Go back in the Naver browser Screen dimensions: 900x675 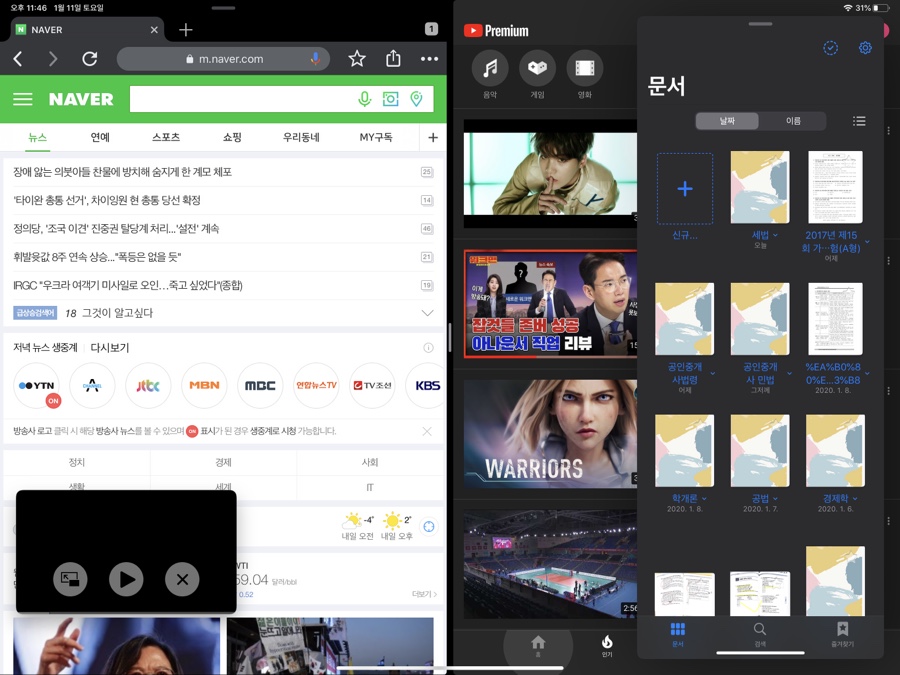pos(18,59)
